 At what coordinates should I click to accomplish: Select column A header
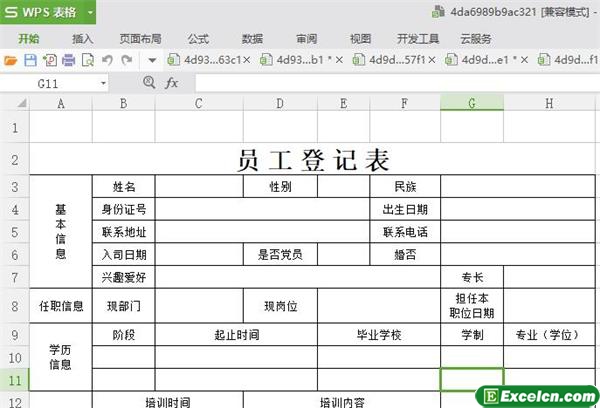[61, 103]
